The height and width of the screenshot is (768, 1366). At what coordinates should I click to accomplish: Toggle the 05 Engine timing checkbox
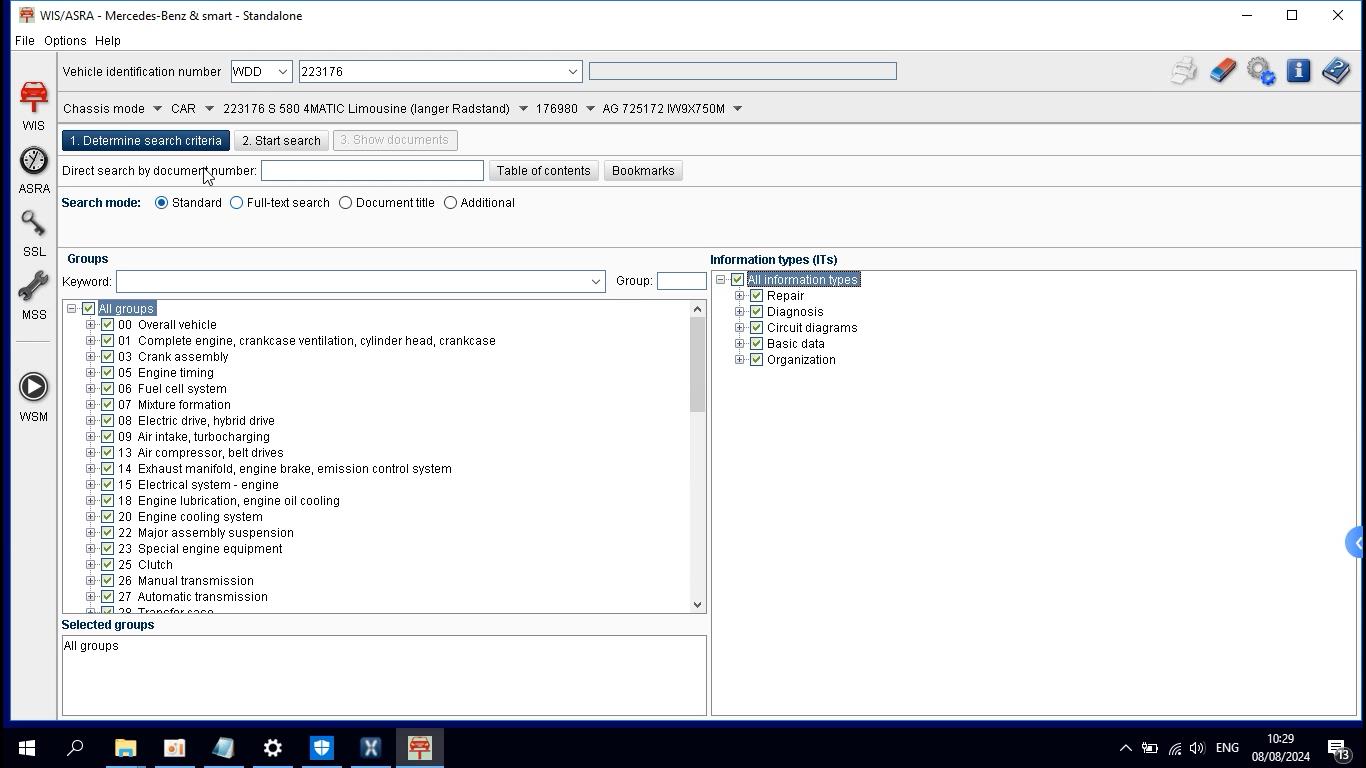tap(107, 373)
